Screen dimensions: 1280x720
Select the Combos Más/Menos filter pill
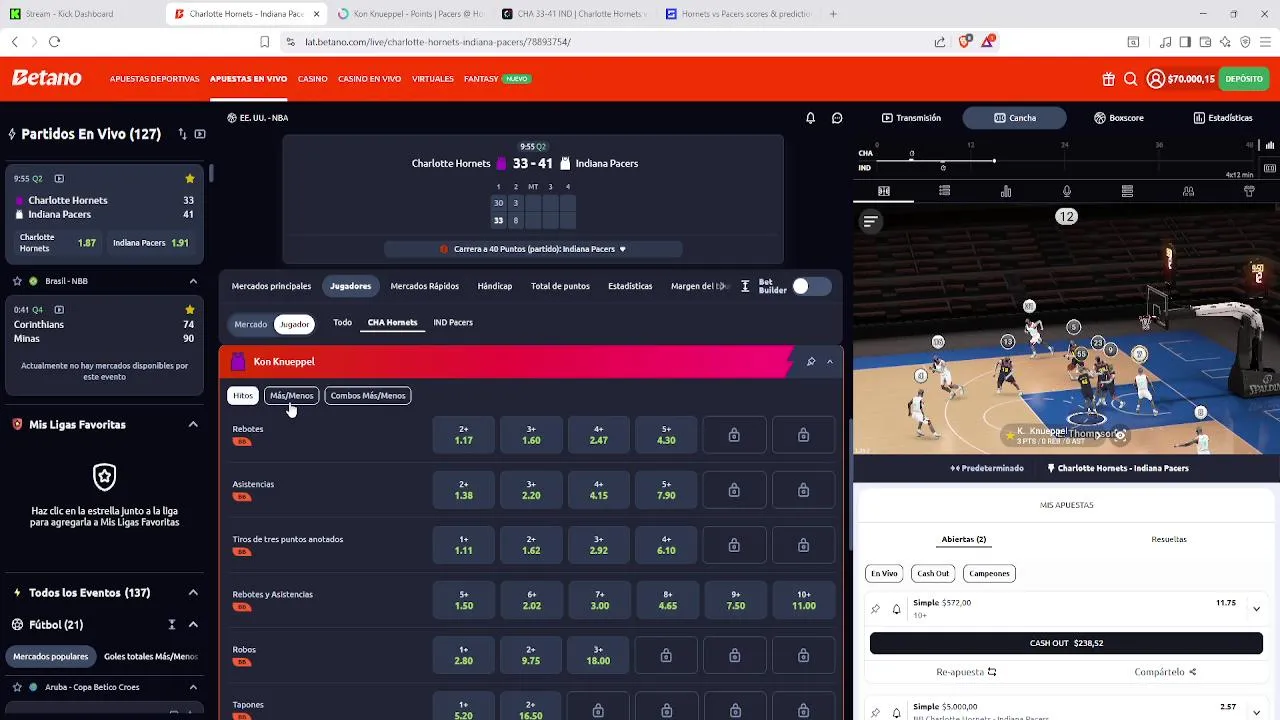(368, 395)
